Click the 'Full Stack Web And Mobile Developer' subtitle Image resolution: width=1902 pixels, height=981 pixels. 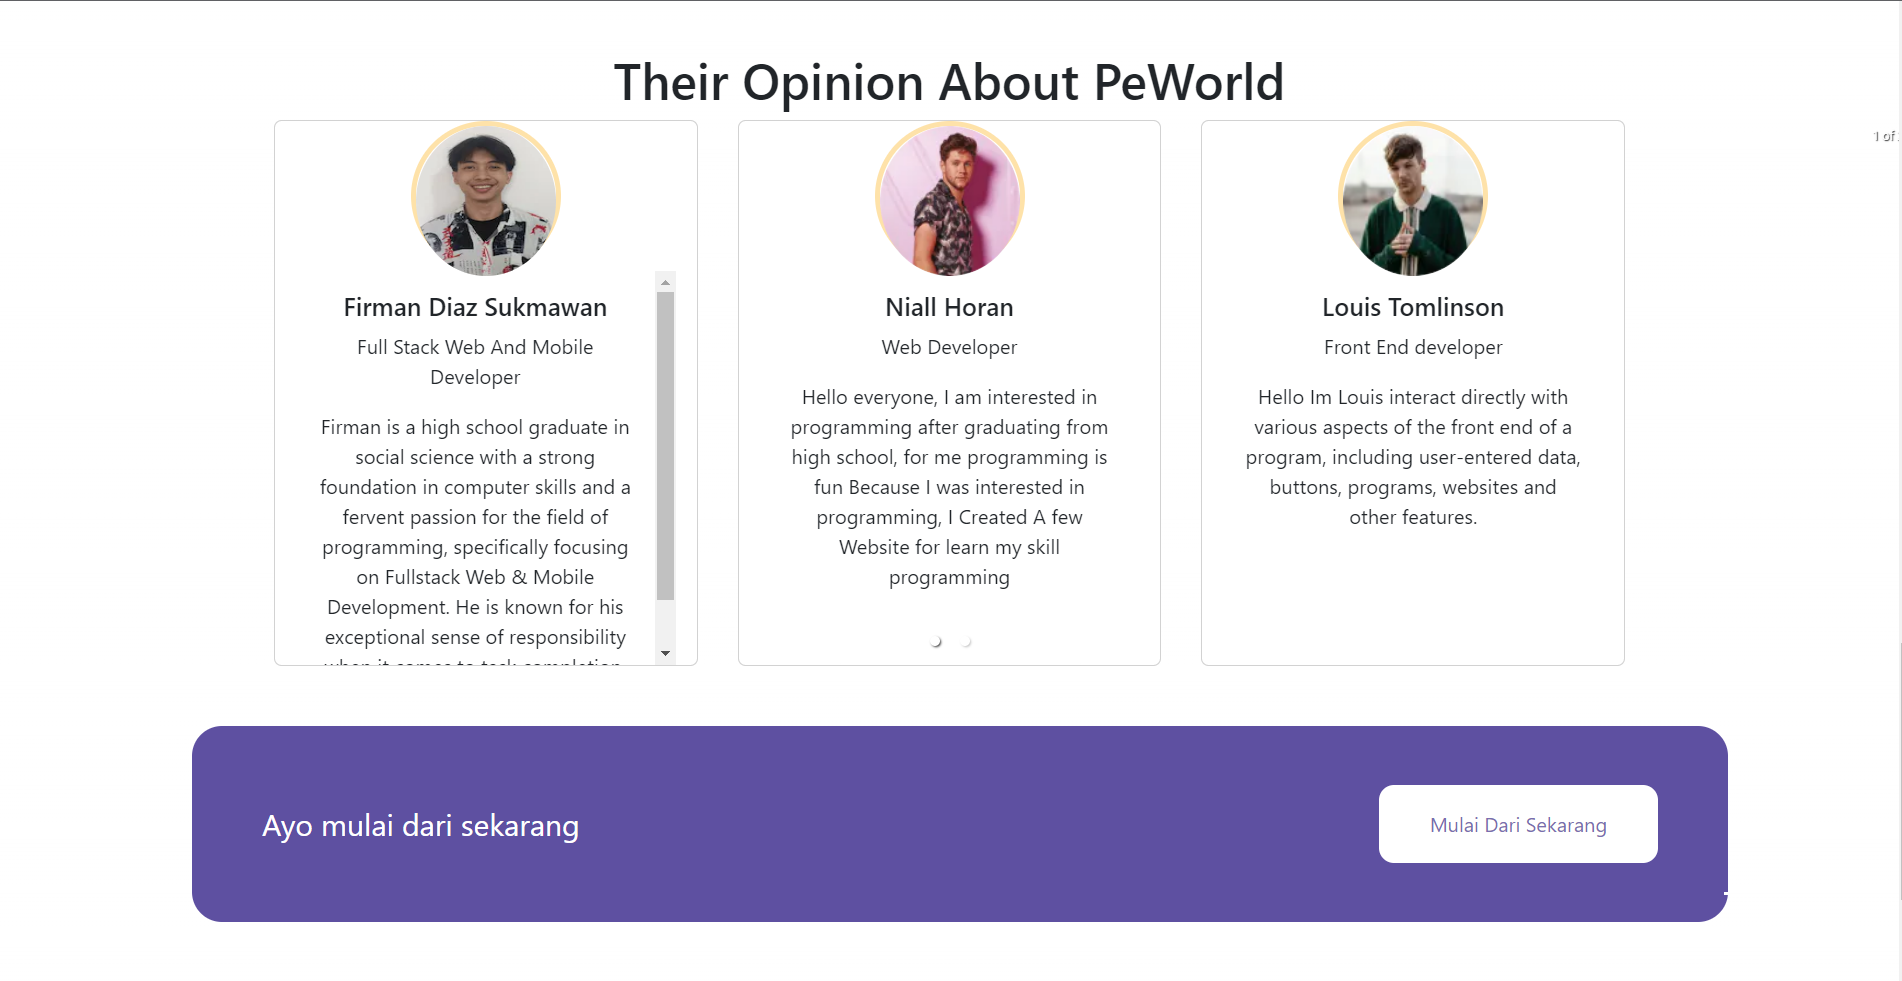(475, 362)
